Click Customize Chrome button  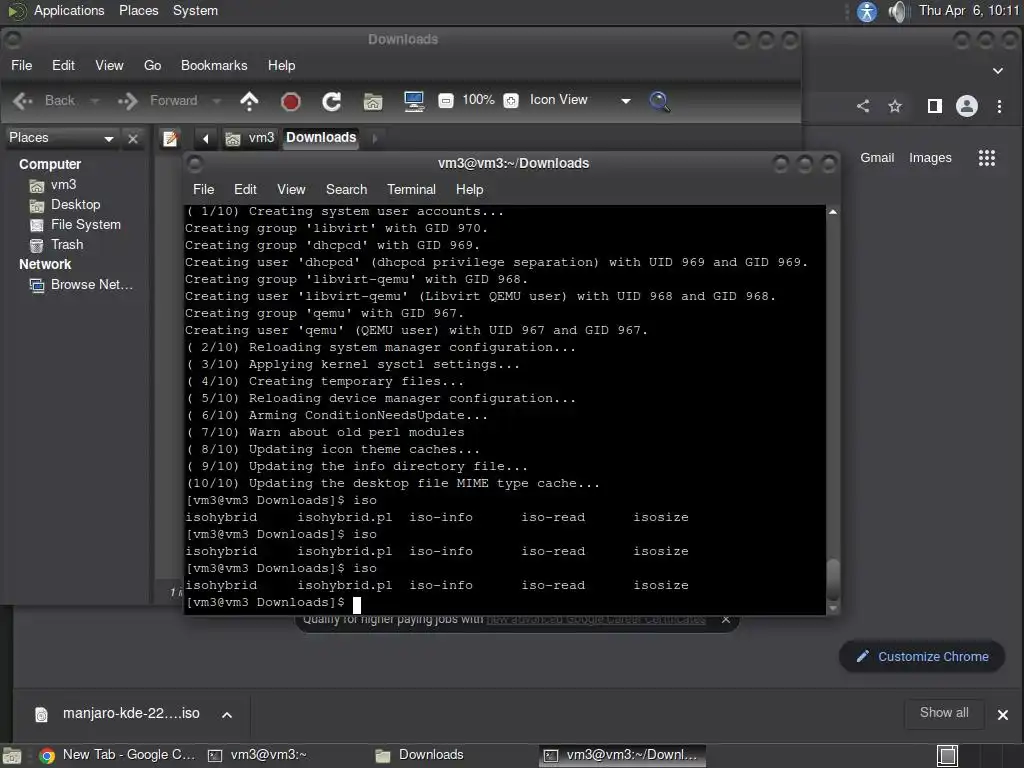[x=922, y=656]
